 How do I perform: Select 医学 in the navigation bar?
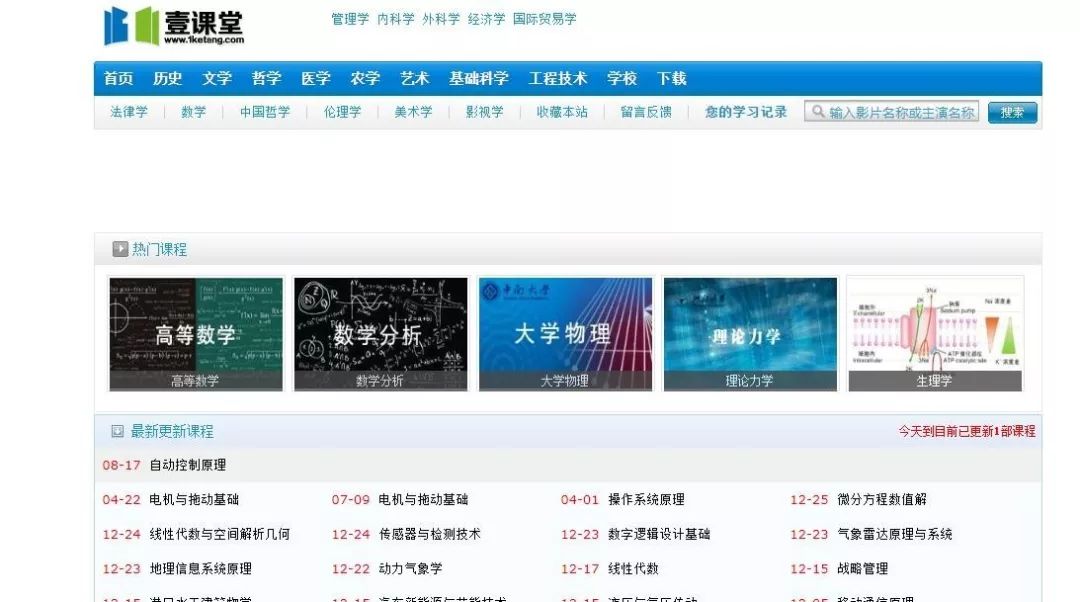tap(314, 78)
